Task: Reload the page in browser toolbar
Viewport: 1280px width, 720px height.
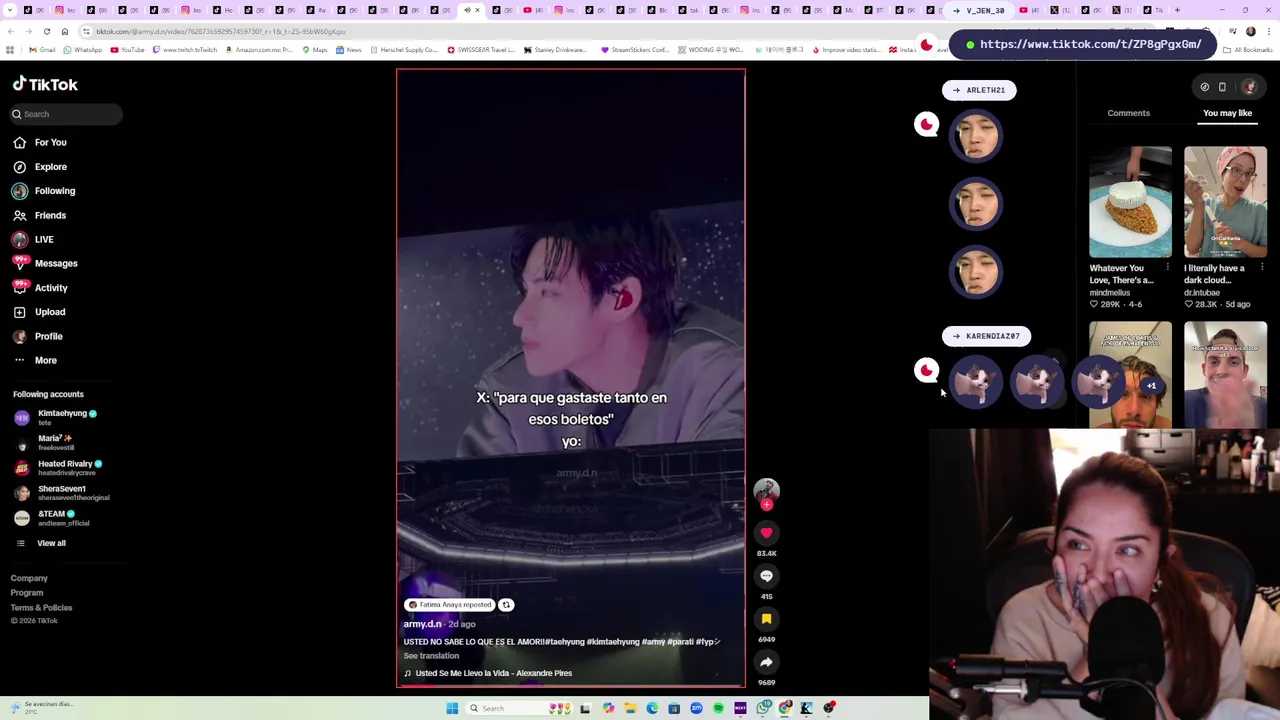Action: point(46,32)
